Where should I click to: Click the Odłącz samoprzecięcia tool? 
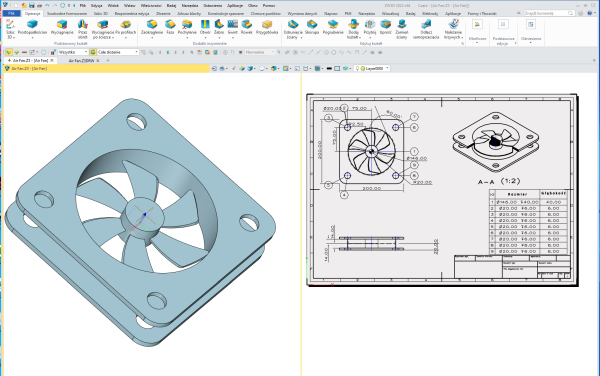pos(426,29)
